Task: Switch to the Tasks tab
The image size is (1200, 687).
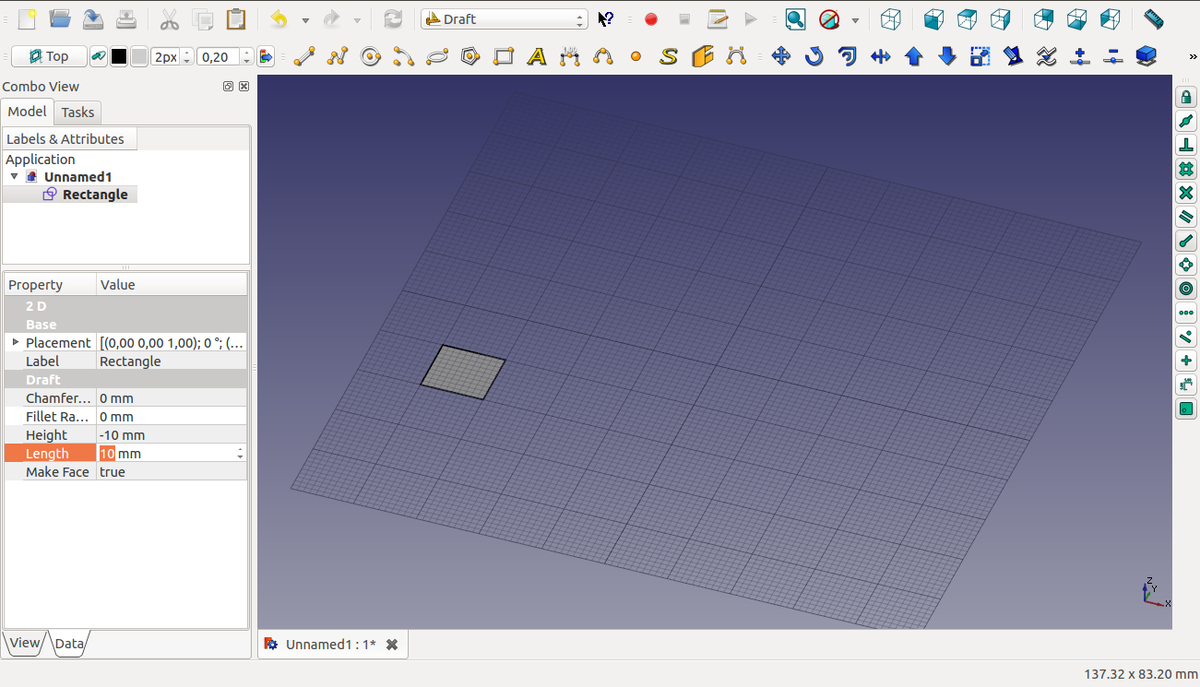Action: click(77, 112)
